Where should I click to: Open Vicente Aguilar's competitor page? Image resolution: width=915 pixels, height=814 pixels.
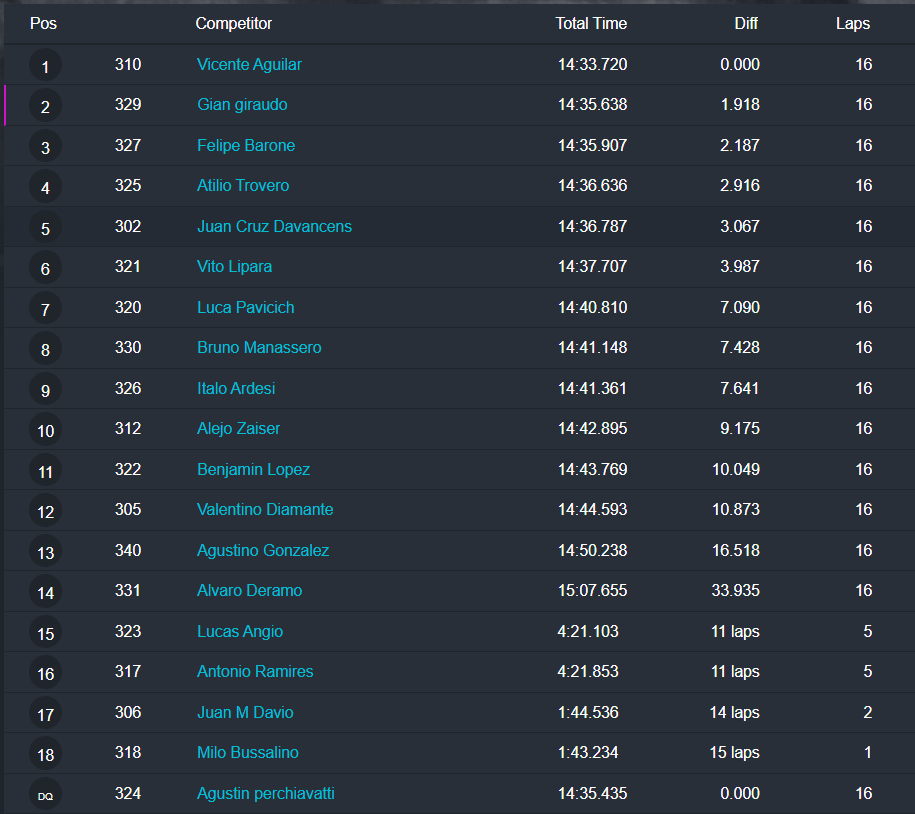click(249, 64)
